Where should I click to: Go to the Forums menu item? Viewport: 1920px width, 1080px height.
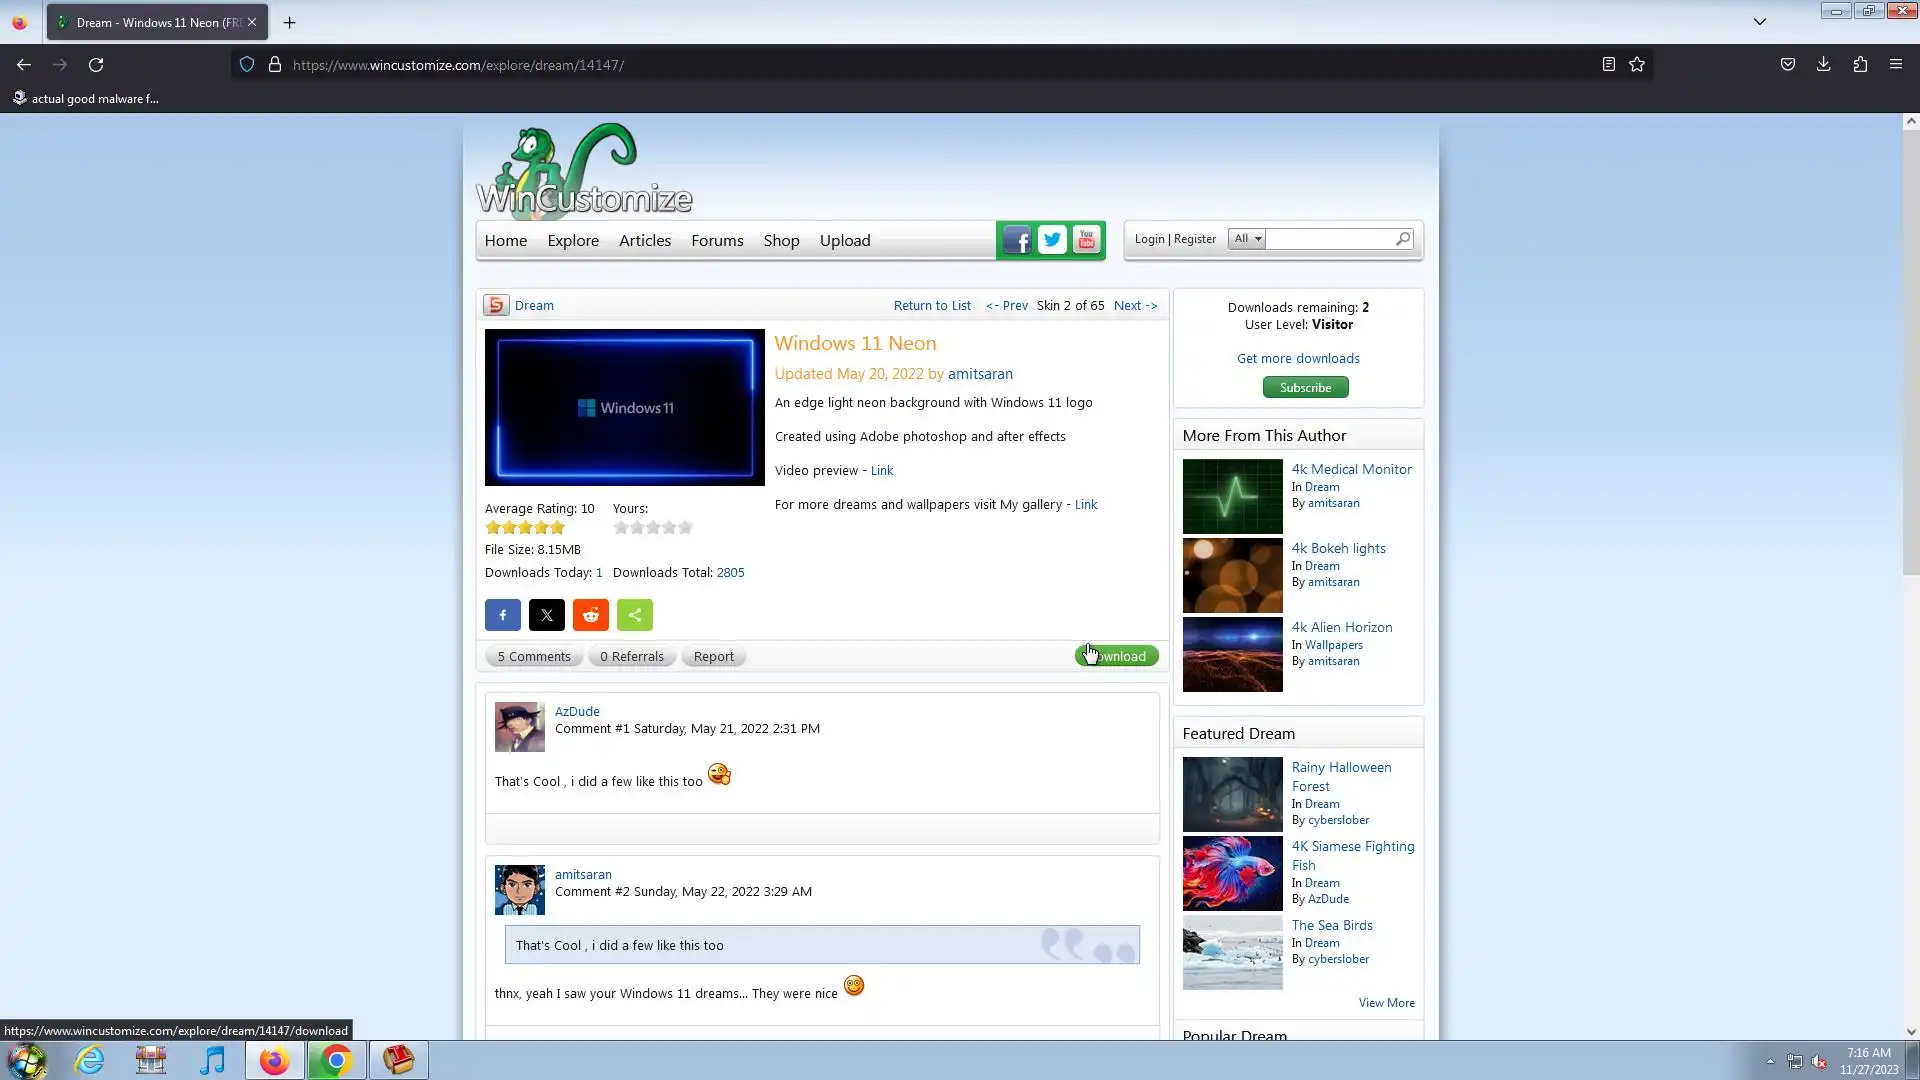[x=716, y=241]
